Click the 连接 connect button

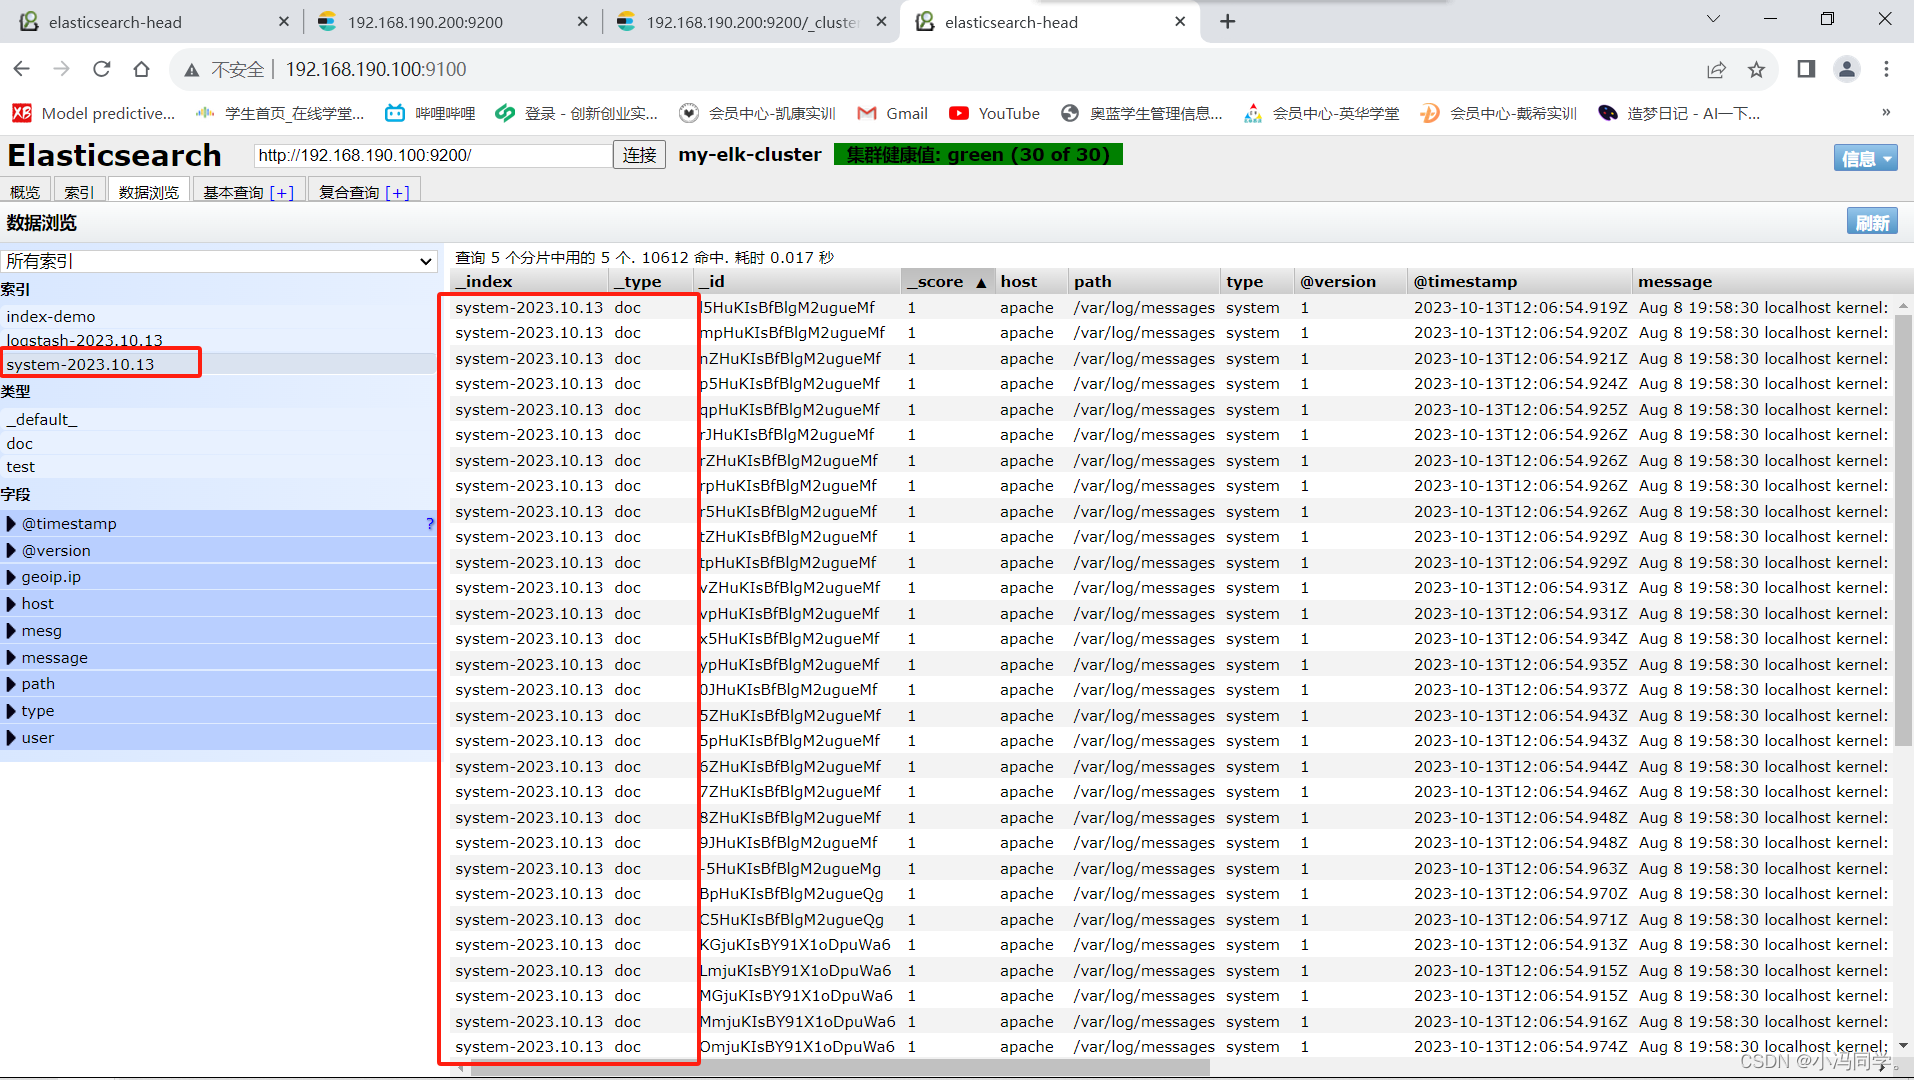click(x=639, y=155)
